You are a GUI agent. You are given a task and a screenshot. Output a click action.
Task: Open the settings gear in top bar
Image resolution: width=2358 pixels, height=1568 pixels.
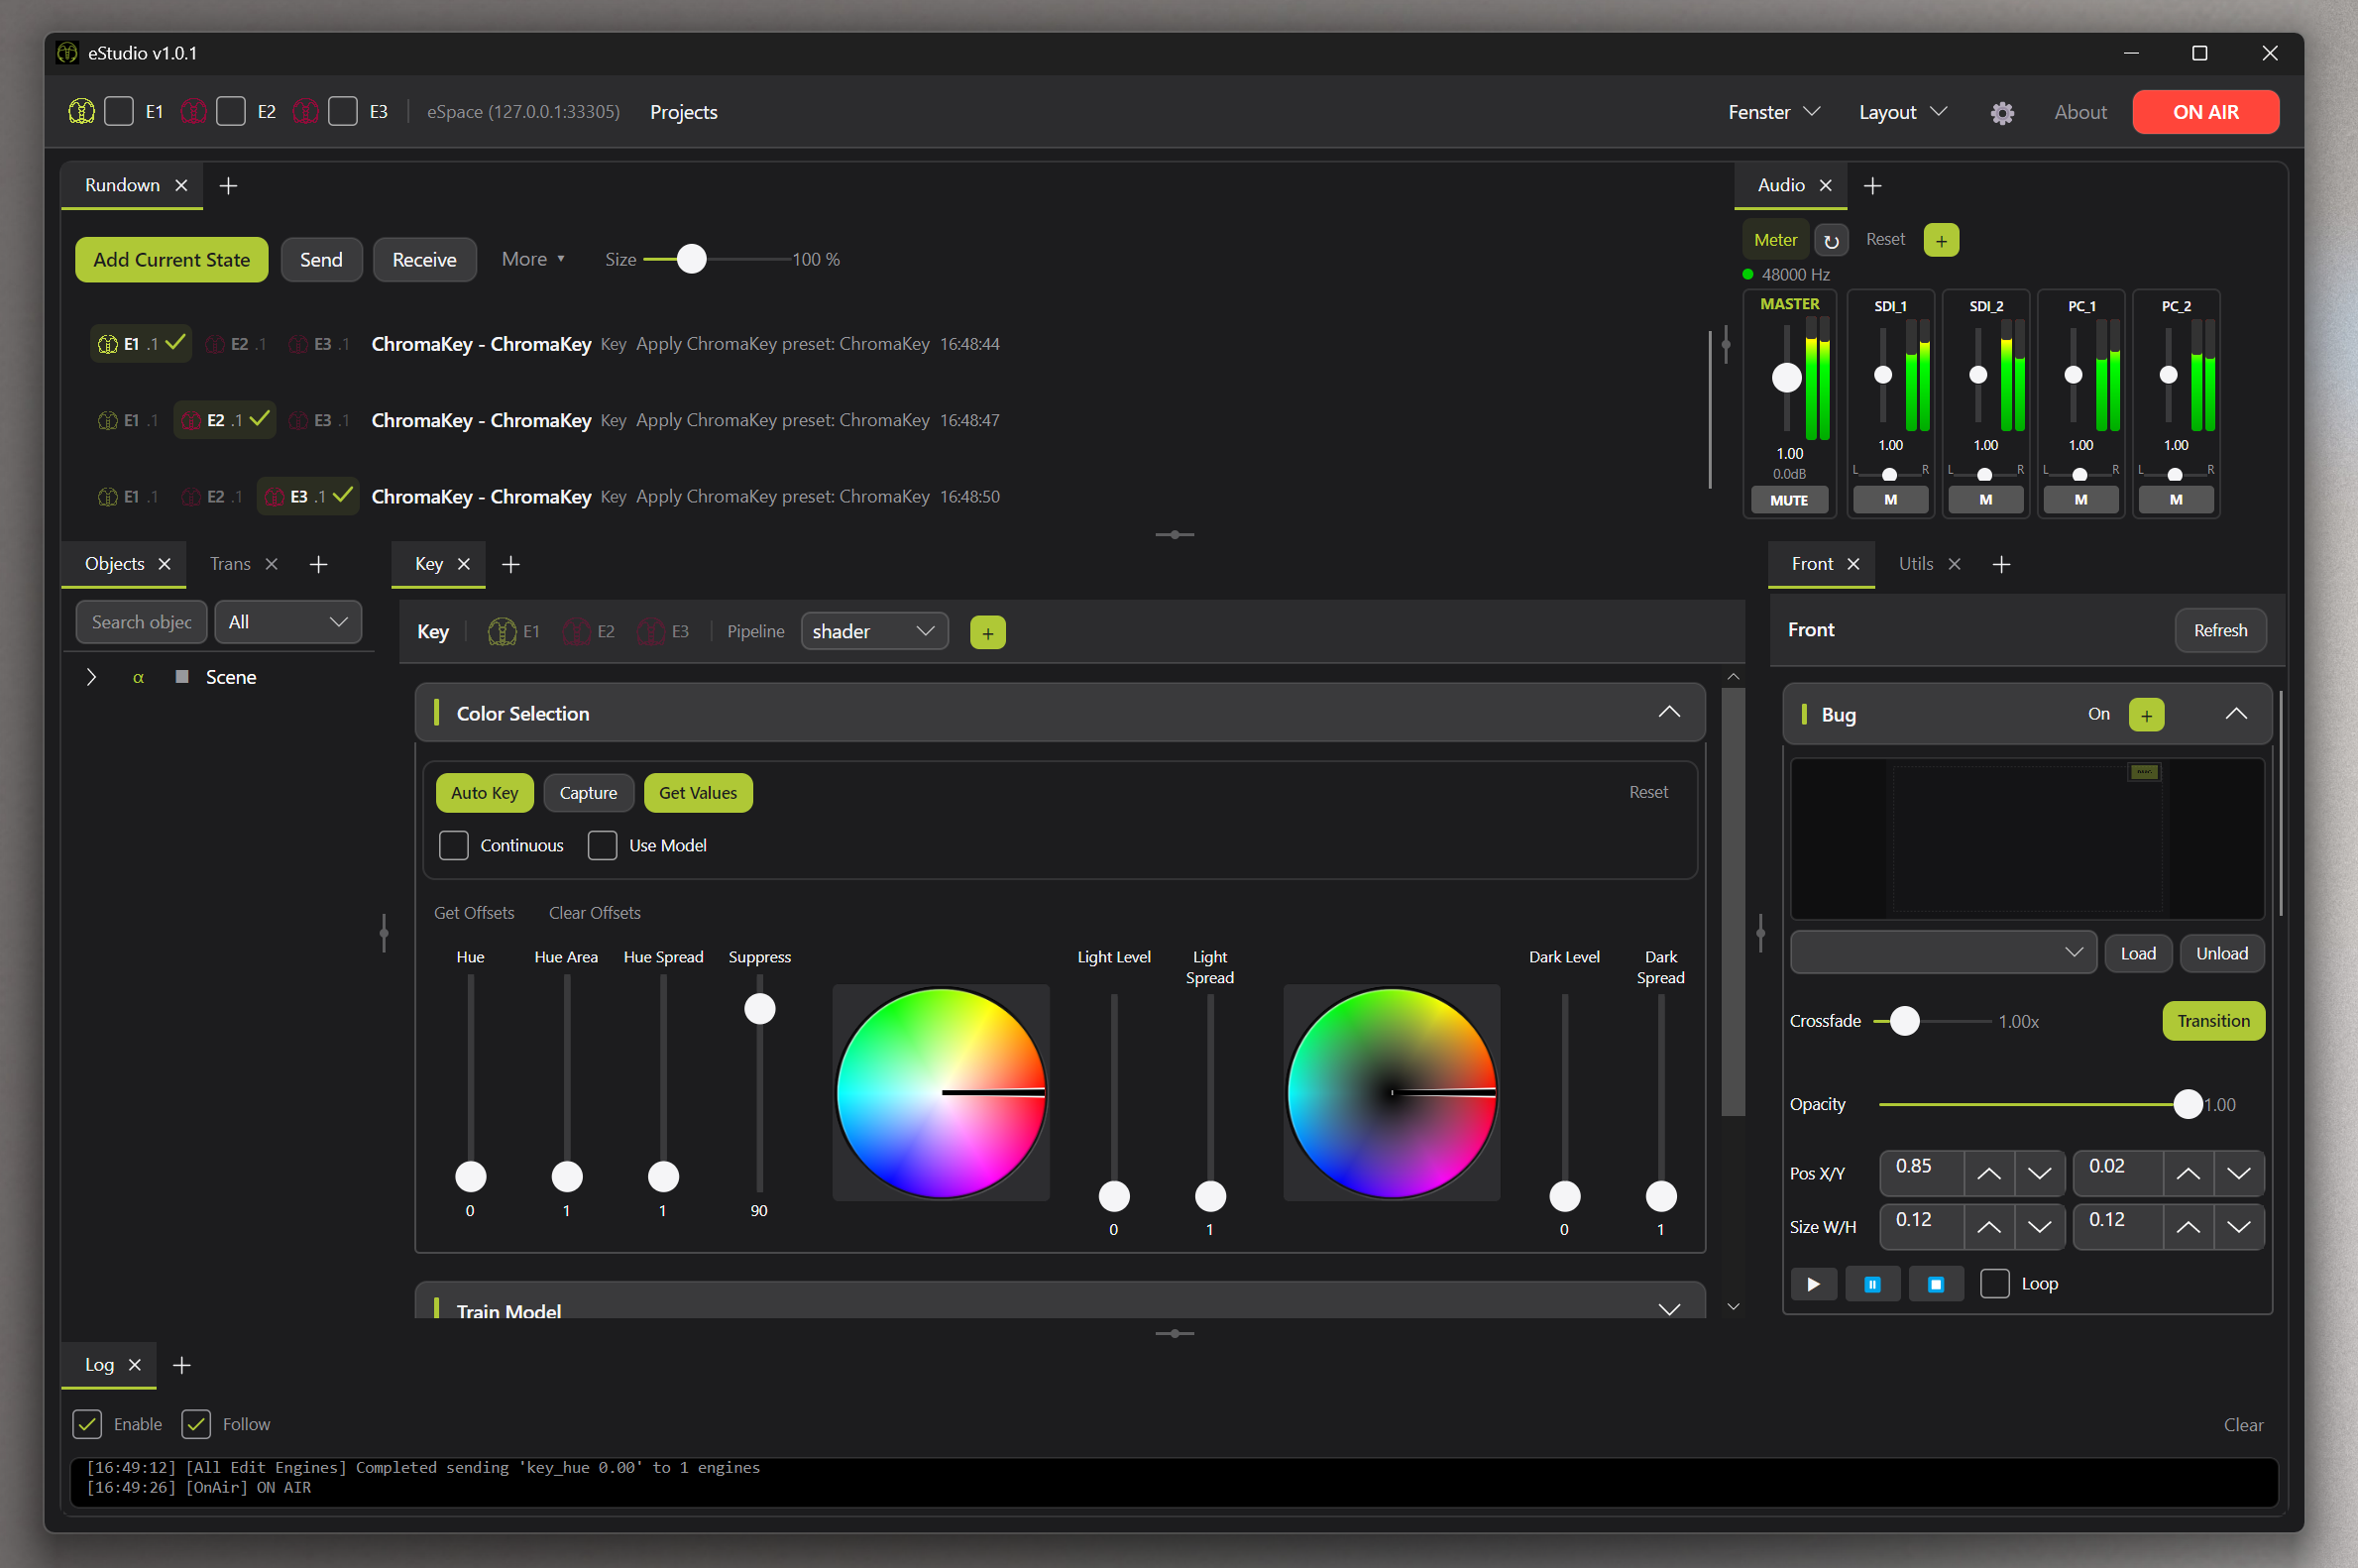(2001, 113)
